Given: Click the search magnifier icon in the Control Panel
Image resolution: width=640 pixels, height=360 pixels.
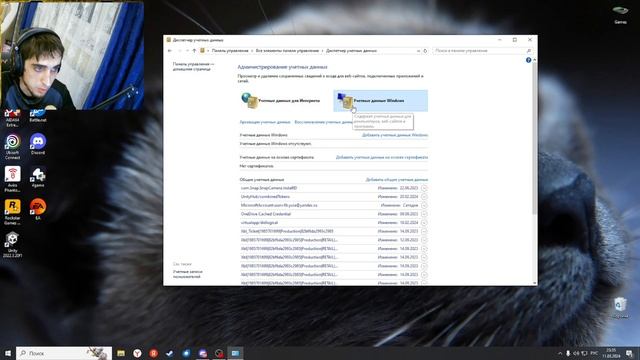Looking at the screenshot, I should 529,51.
